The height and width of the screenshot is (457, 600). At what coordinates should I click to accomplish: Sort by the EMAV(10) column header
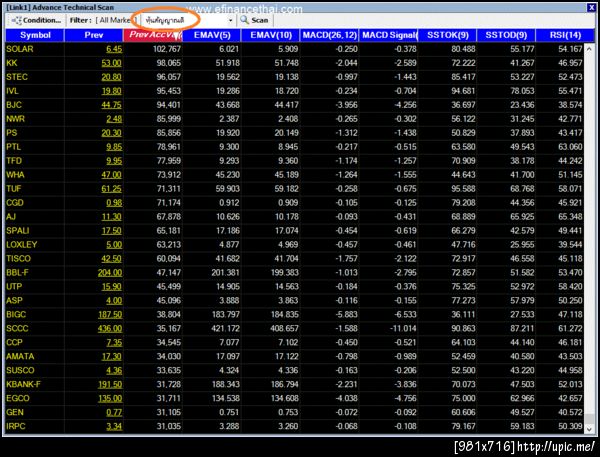[271, 35]
